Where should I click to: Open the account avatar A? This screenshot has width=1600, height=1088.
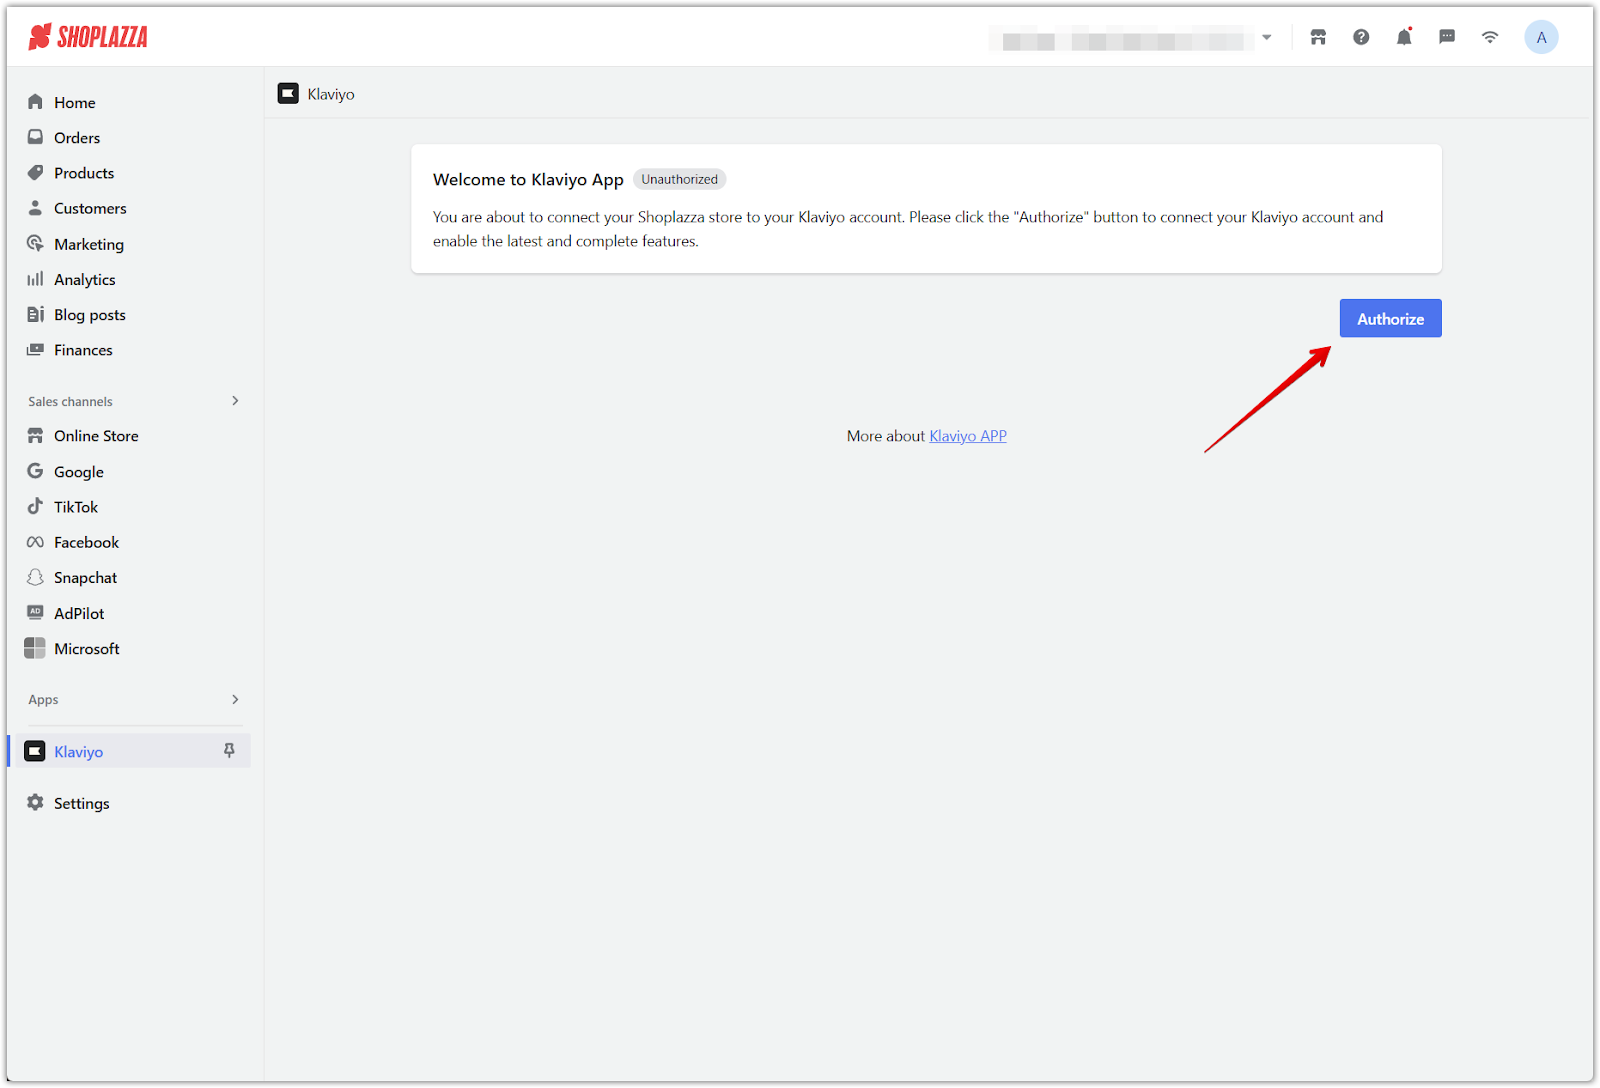coord(1541,37)
